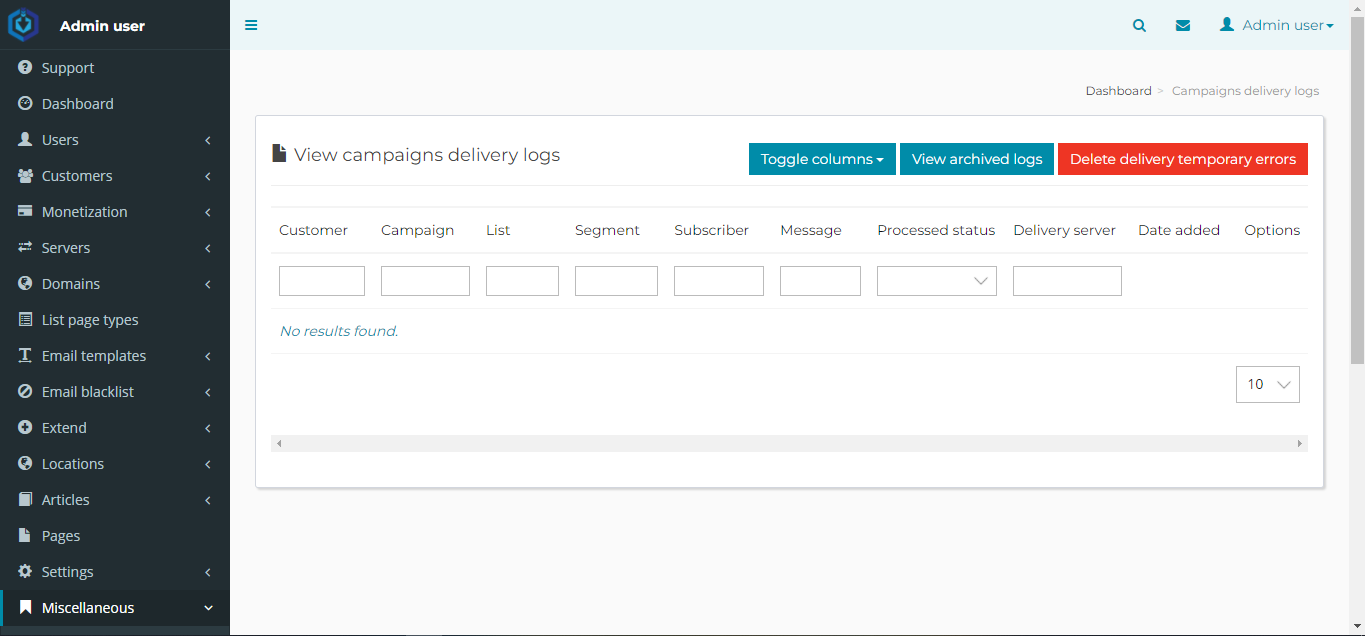Click the MailWizz shield logo icon
This screenshot has height=636, width=1365.
(x=22, y=24)
